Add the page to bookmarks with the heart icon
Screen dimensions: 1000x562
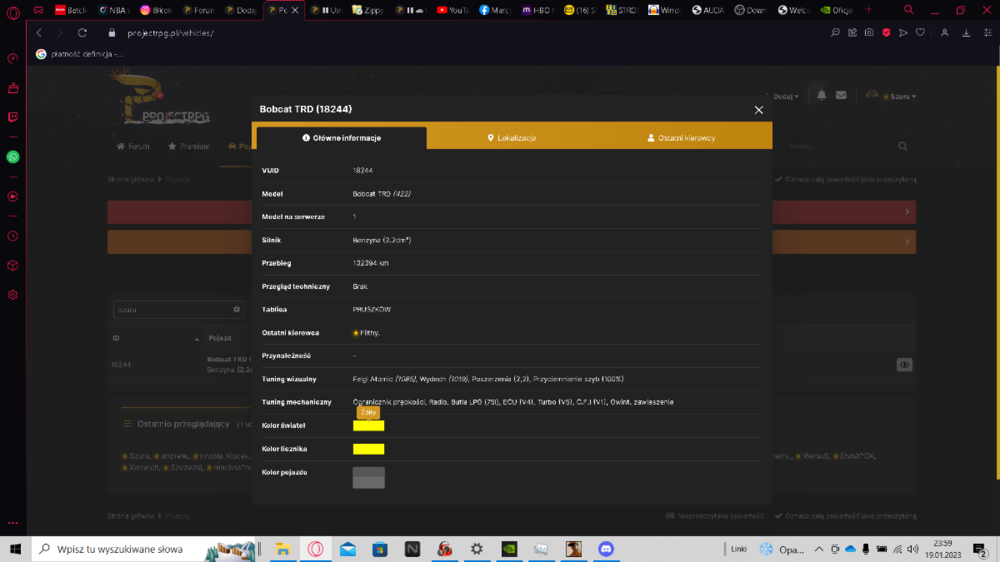pyautogui.click(x=920, y=33)
